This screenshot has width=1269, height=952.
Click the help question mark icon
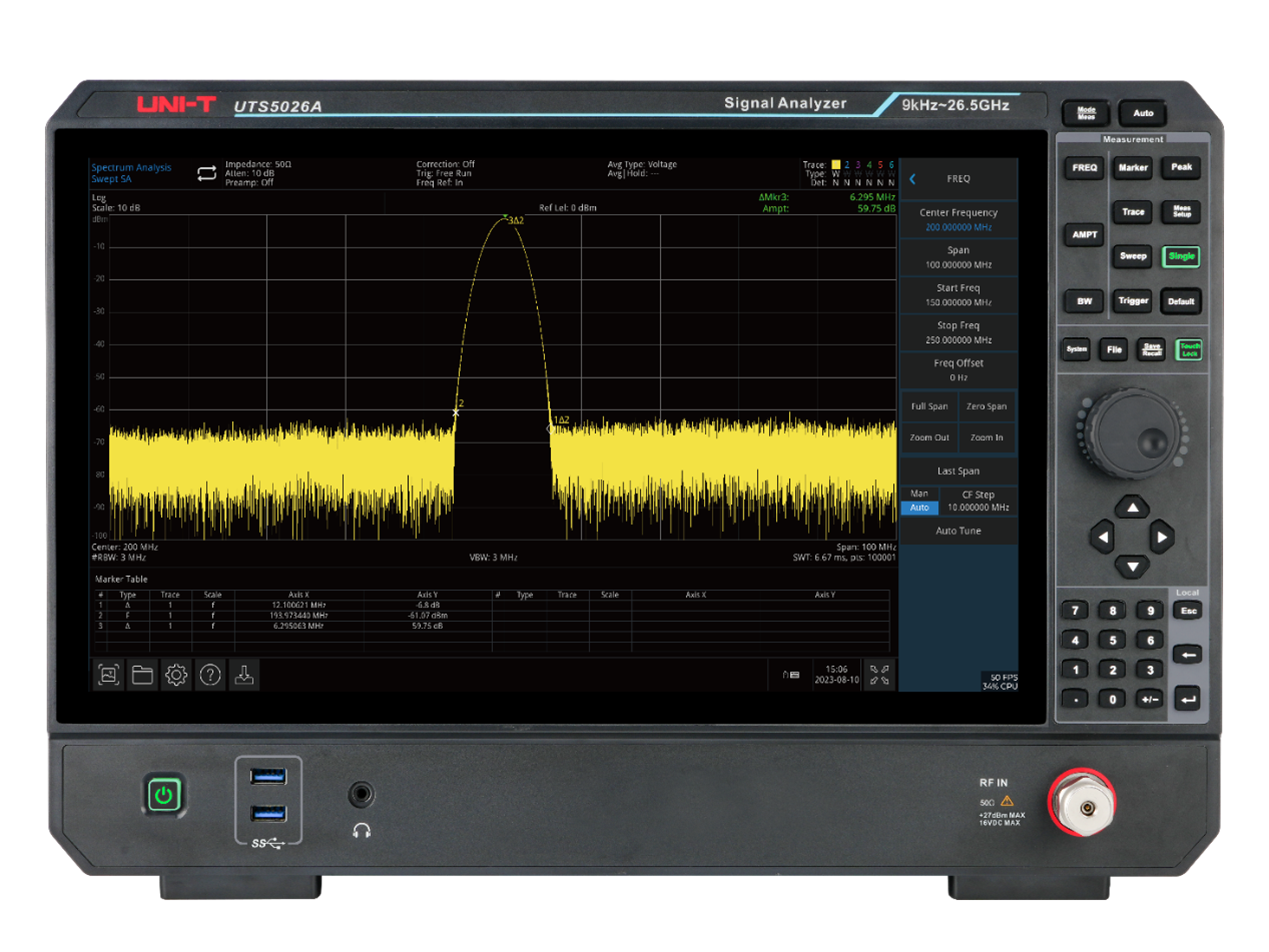(x=210, y=675)
